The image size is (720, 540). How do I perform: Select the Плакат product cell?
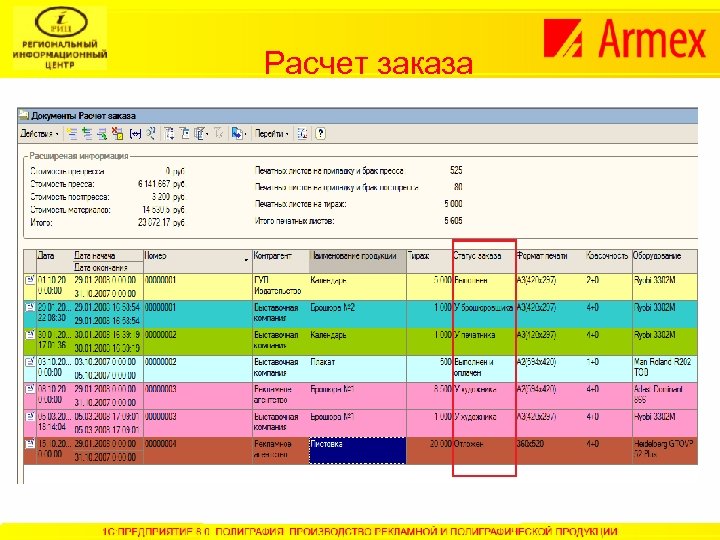tap(358, 369)
